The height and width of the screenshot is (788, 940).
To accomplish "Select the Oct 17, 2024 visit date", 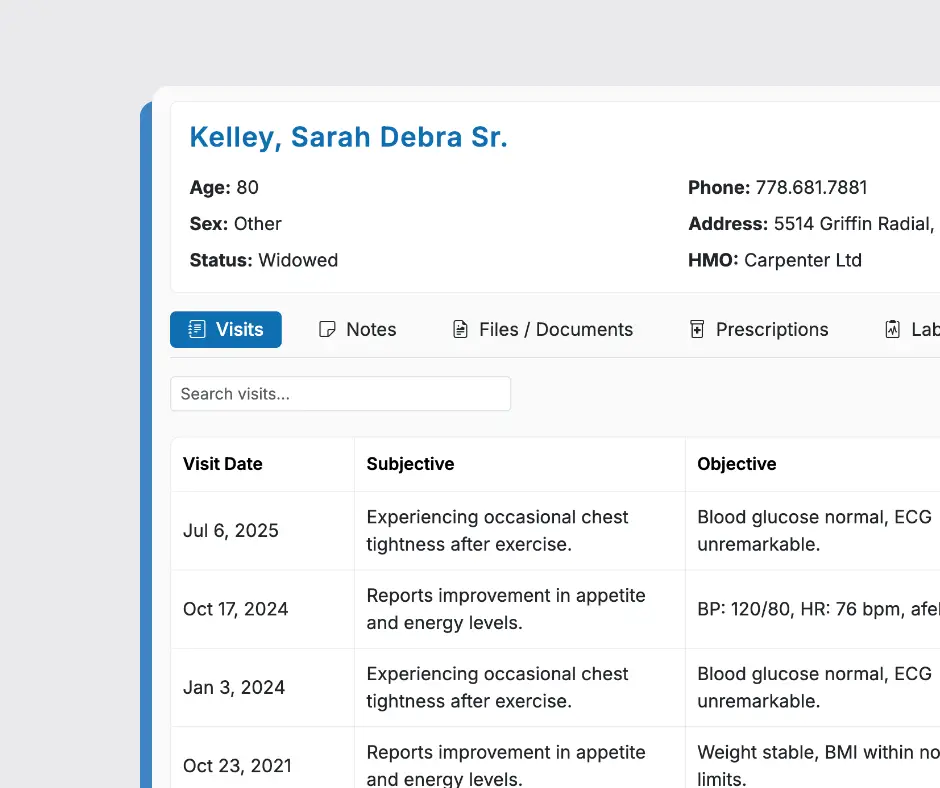I will click(235, 609).
